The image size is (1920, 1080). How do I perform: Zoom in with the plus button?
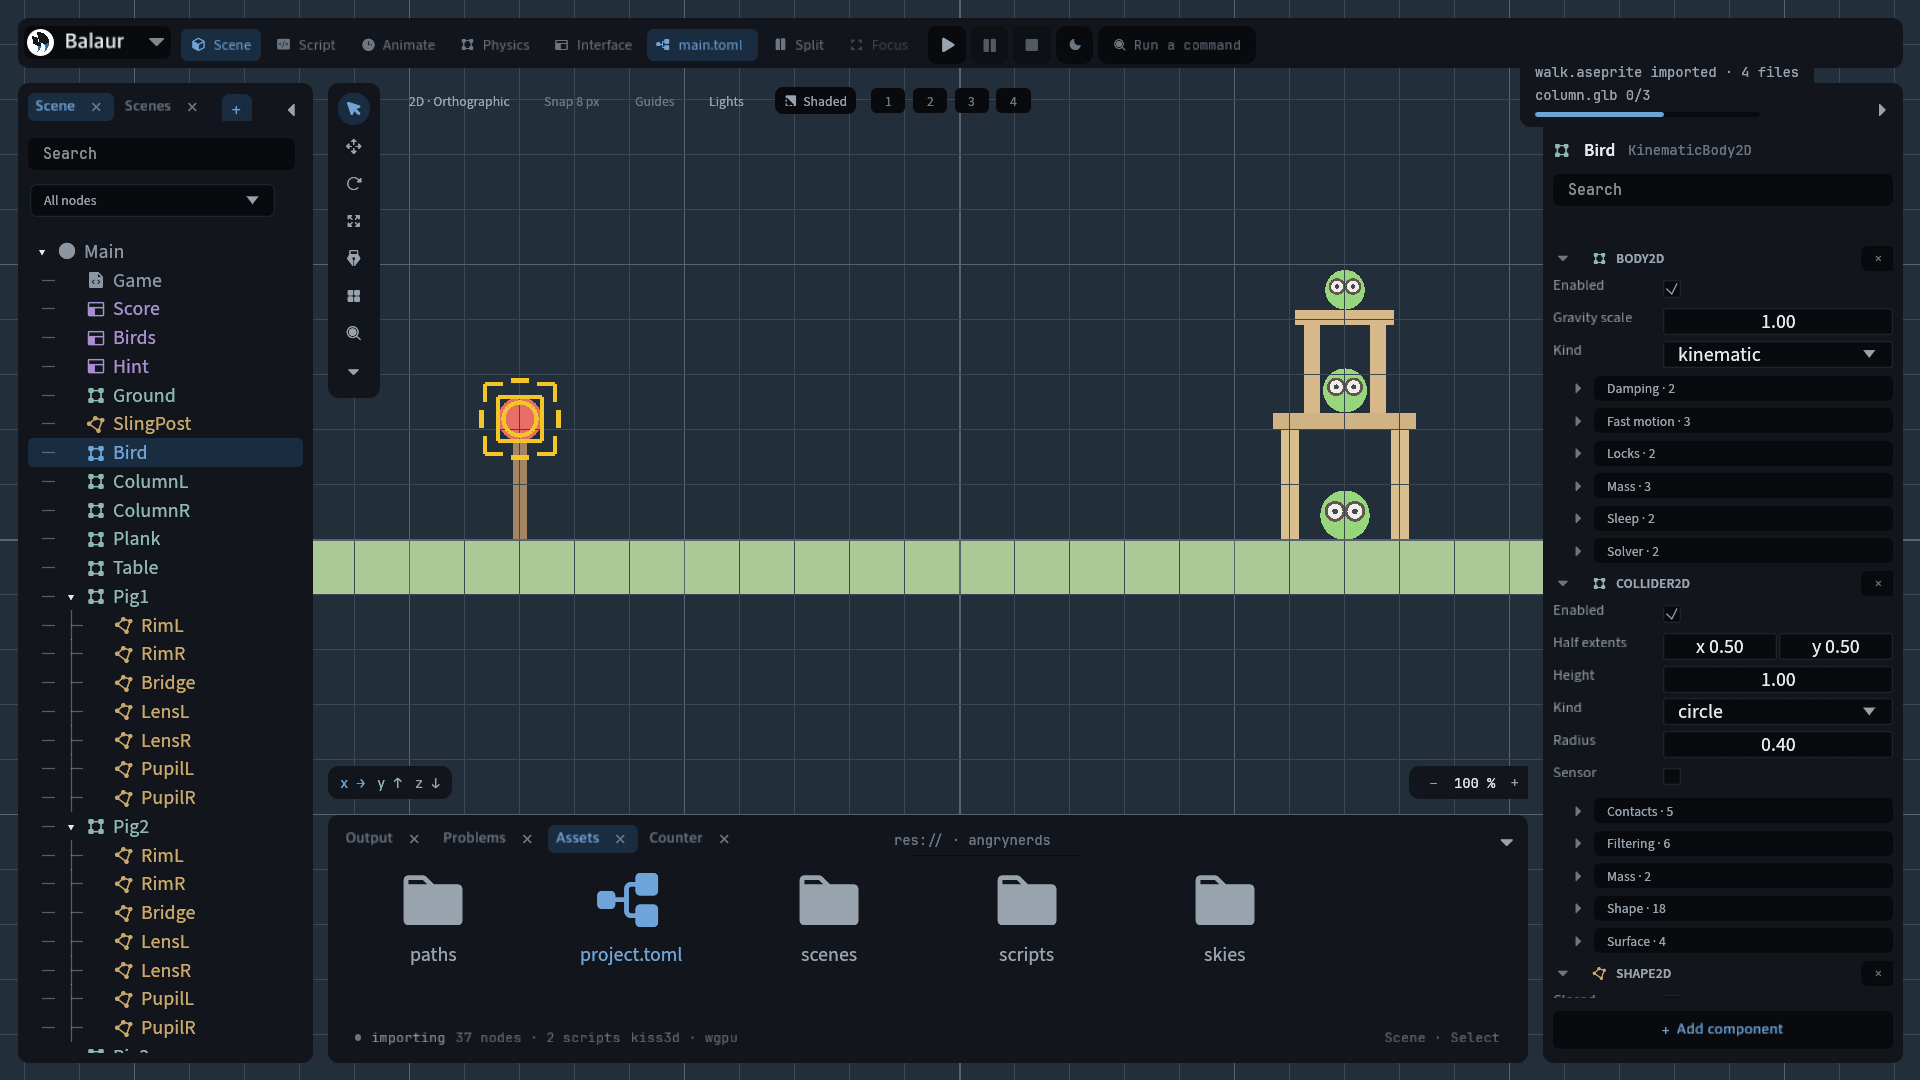point(1514,783)
